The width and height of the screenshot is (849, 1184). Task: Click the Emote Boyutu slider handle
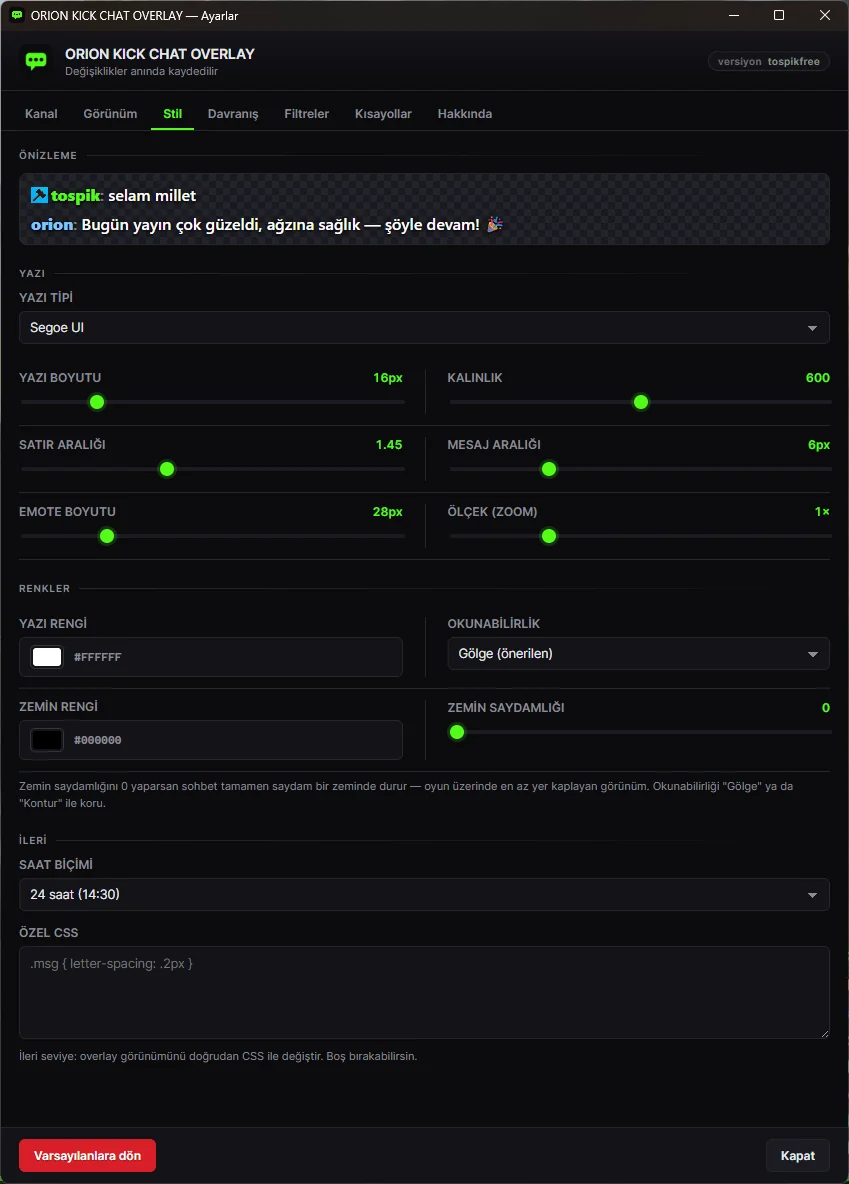click(107, 536)
